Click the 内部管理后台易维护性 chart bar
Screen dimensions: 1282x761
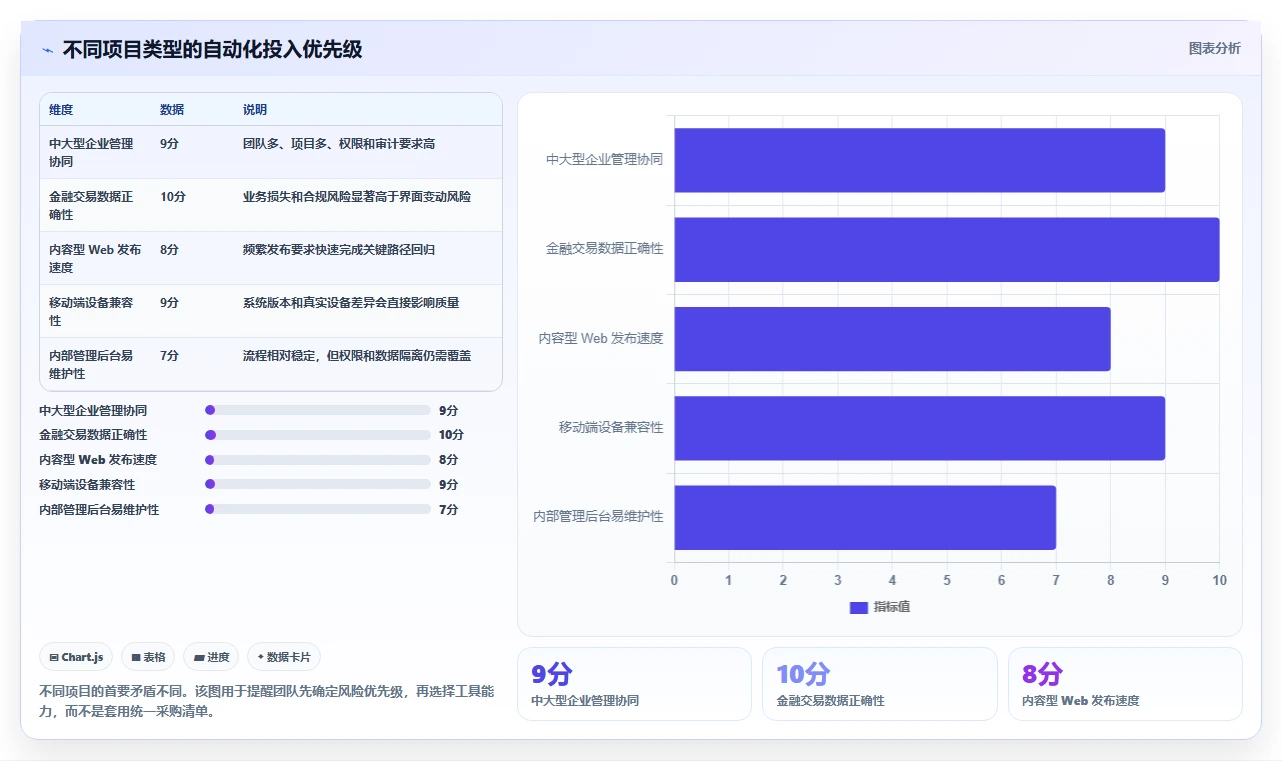865,518
